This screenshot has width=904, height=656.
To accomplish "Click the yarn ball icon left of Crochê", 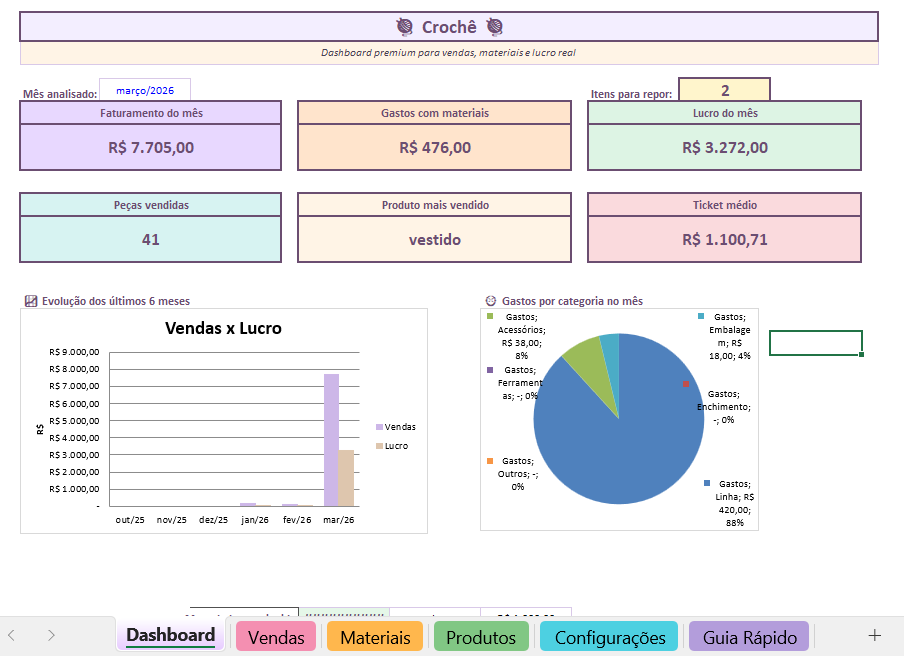I will [405, 27].
